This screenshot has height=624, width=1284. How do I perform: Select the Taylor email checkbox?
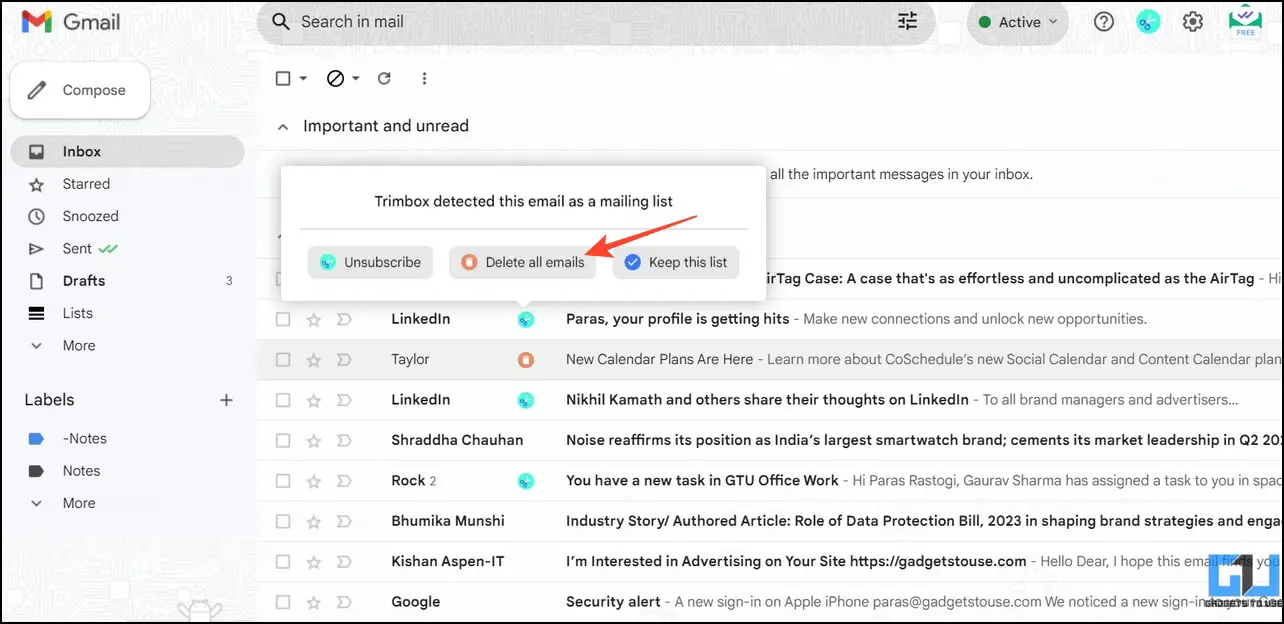(283, 360)
